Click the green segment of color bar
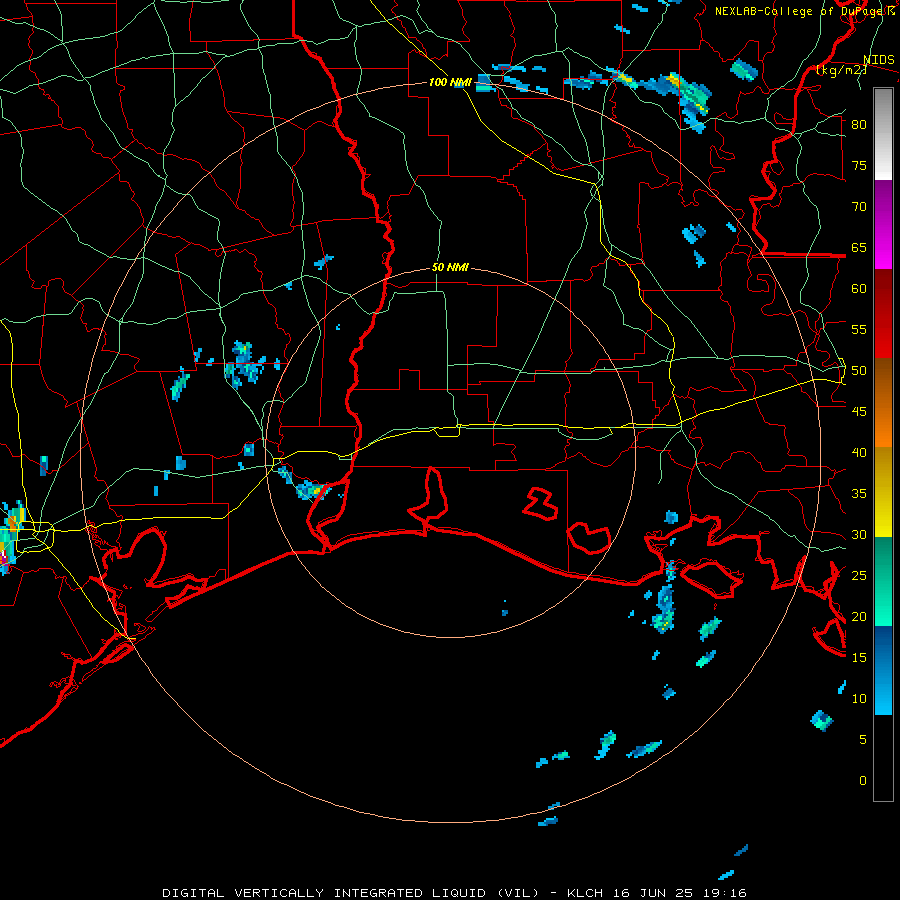This screenshot has height=900, width=900. (883, 581)
